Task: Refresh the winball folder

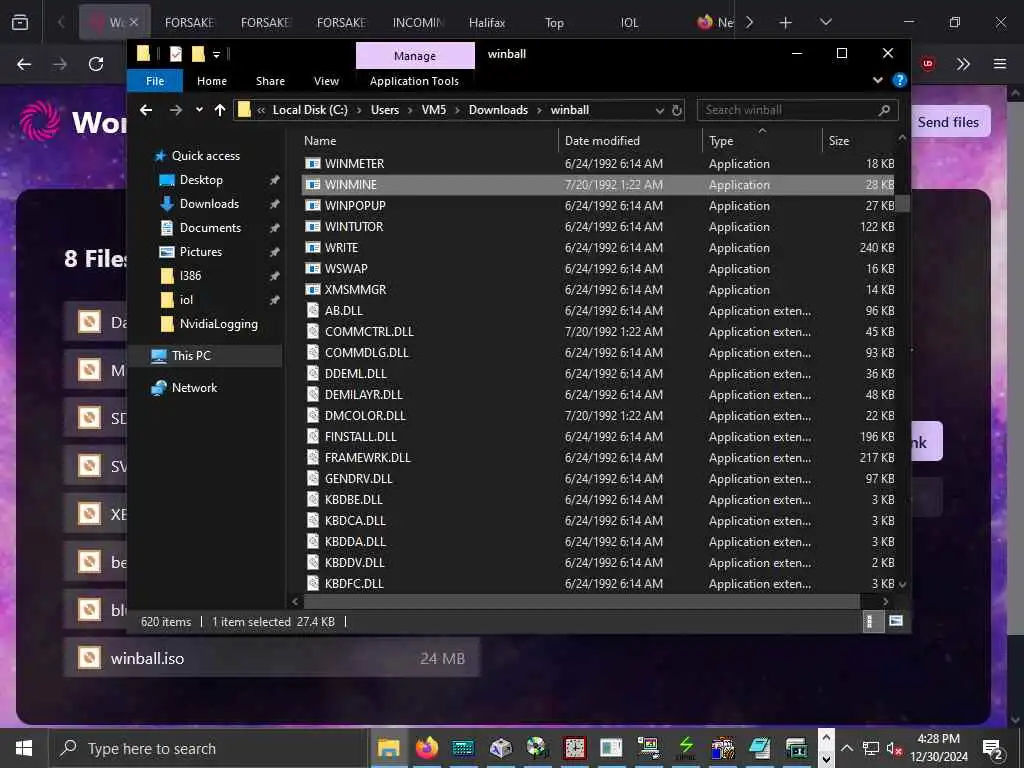Action: point(677,110)
